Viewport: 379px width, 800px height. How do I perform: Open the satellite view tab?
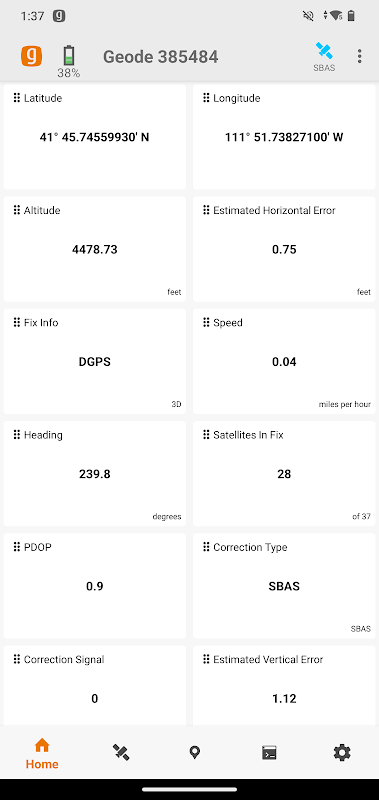point(121,753)
